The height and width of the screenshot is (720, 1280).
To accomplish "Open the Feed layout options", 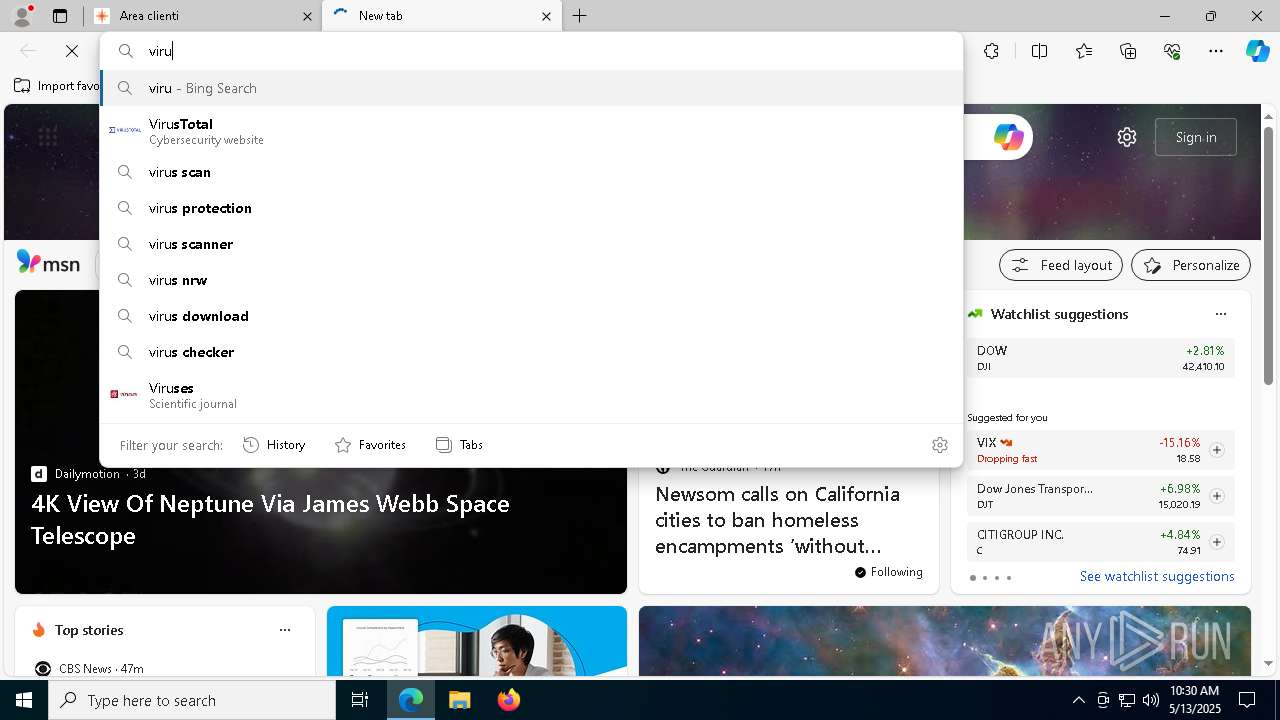I will (x=1061, y=265).
